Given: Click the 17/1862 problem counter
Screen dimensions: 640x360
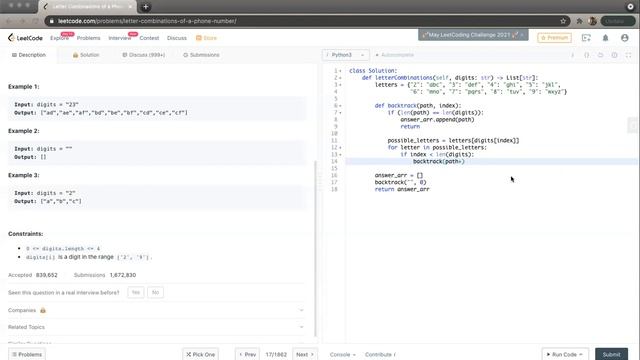Looking at the screenshot, I should pyautogui.click(x=276, y=354).
